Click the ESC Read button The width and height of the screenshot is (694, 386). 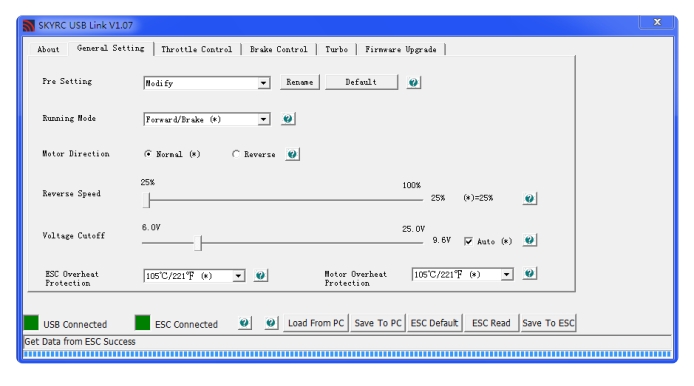click(491, 323)
